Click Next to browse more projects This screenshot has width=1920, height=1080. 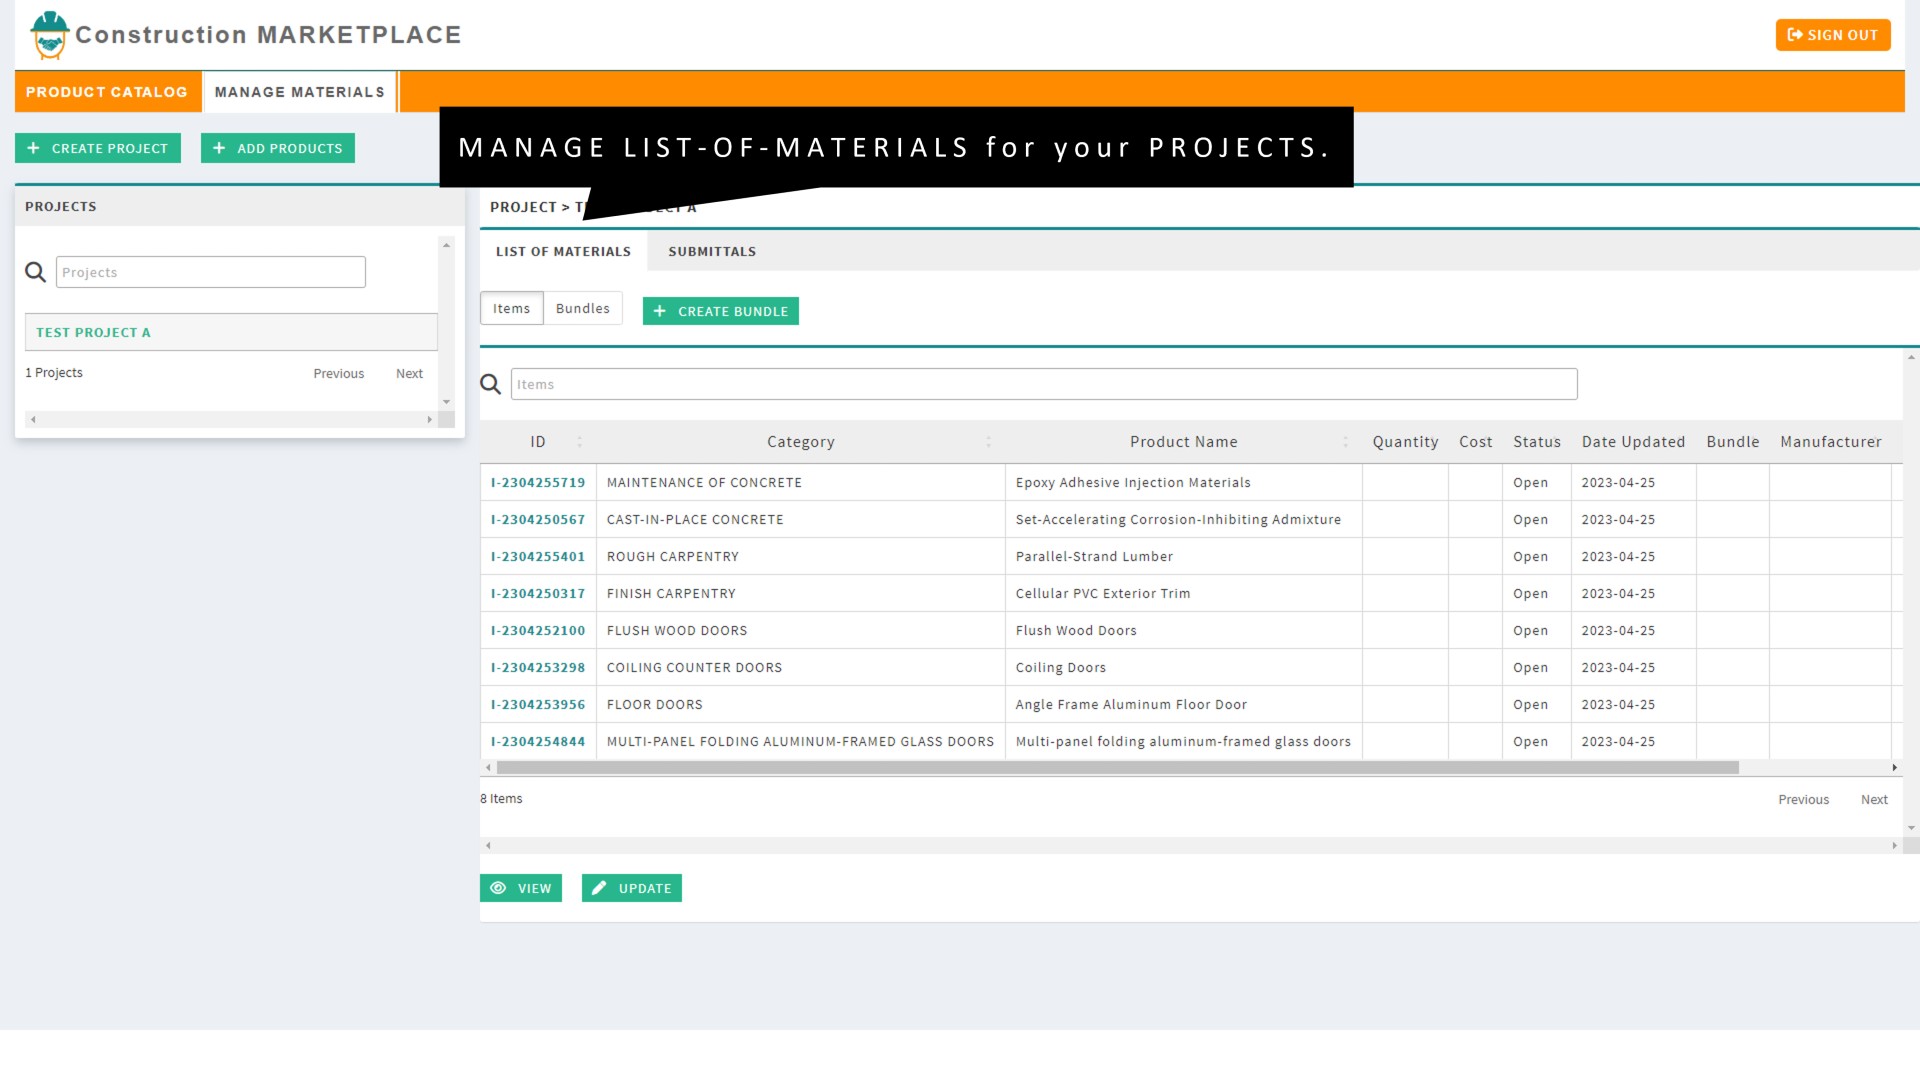click(409, 372)
